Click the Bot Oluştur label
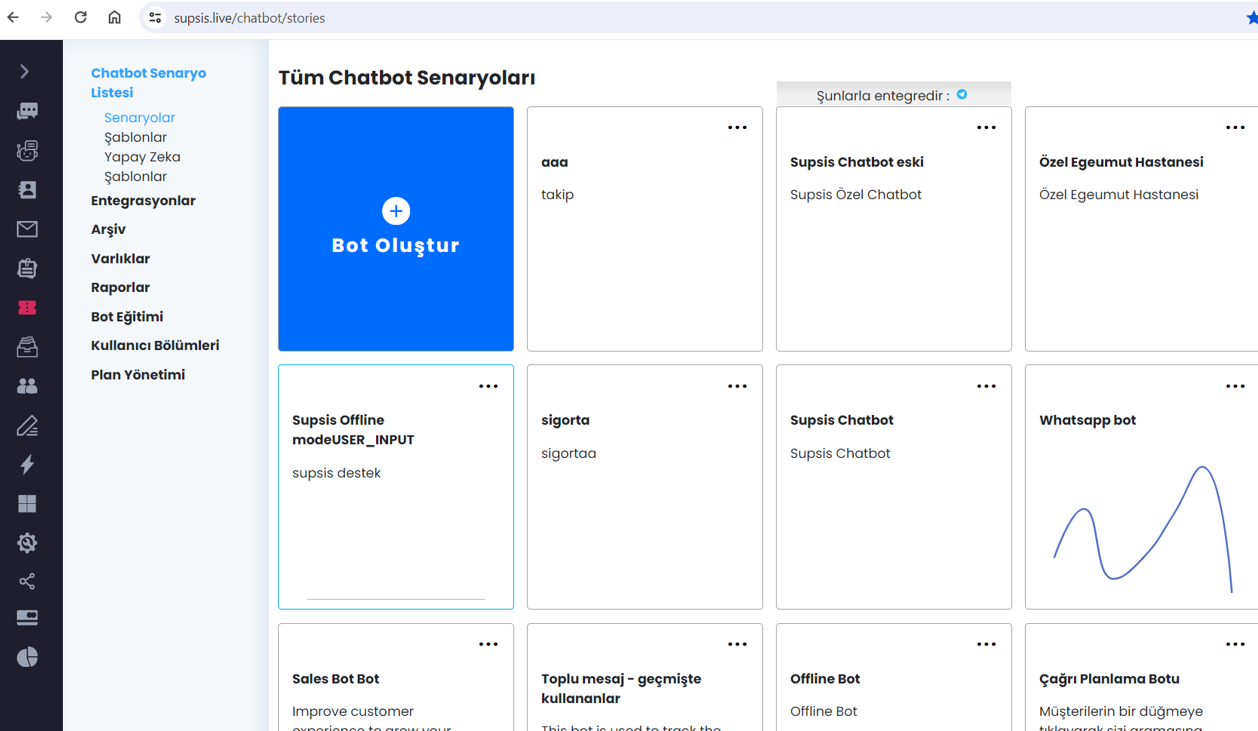 click(x=396, y=246)
